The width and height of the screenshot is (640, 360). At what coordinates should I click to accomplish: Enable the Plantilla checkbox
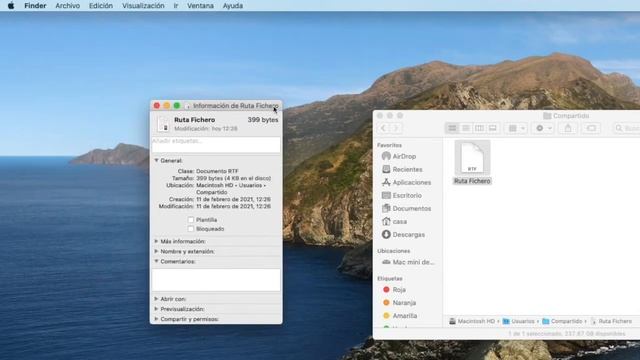pos(191,220)
